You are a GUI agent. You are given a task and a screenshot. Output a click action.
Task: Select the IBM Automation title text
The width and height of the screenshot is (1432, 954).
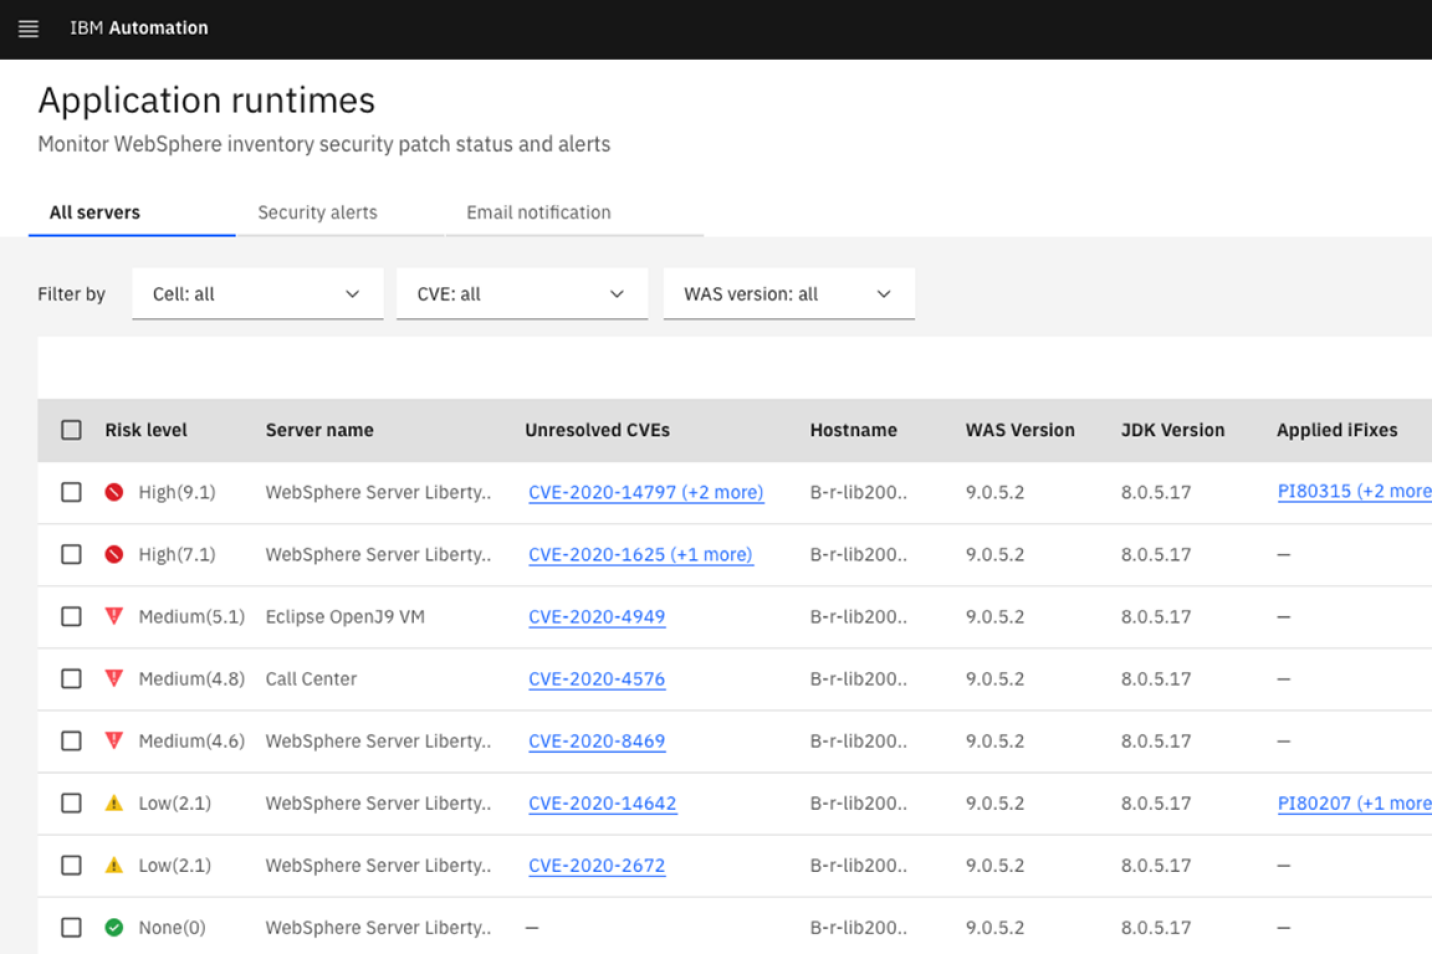(139, 28)
